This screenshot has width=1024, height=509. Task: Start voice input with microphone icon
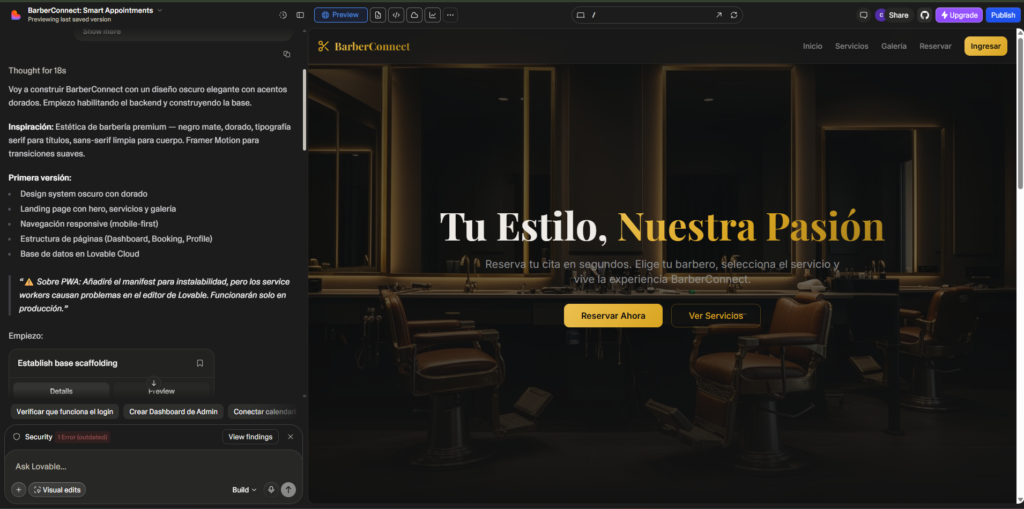270,489
